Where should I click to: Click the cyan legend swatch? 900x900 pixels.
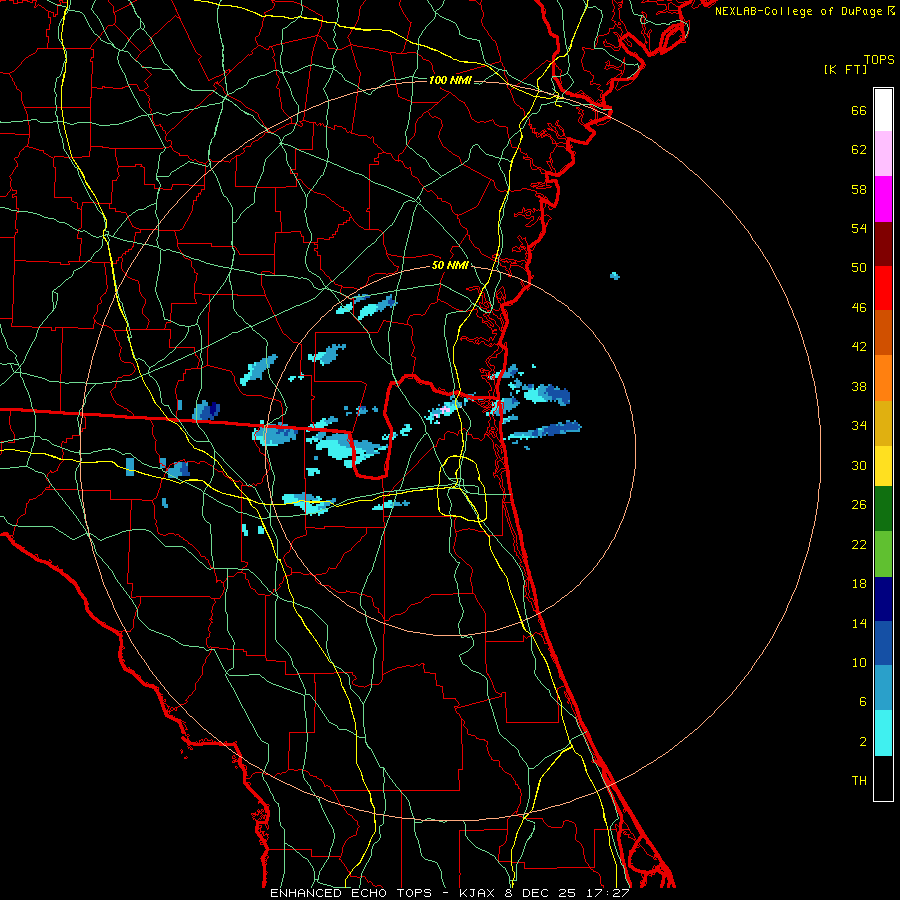pos(883,733)
